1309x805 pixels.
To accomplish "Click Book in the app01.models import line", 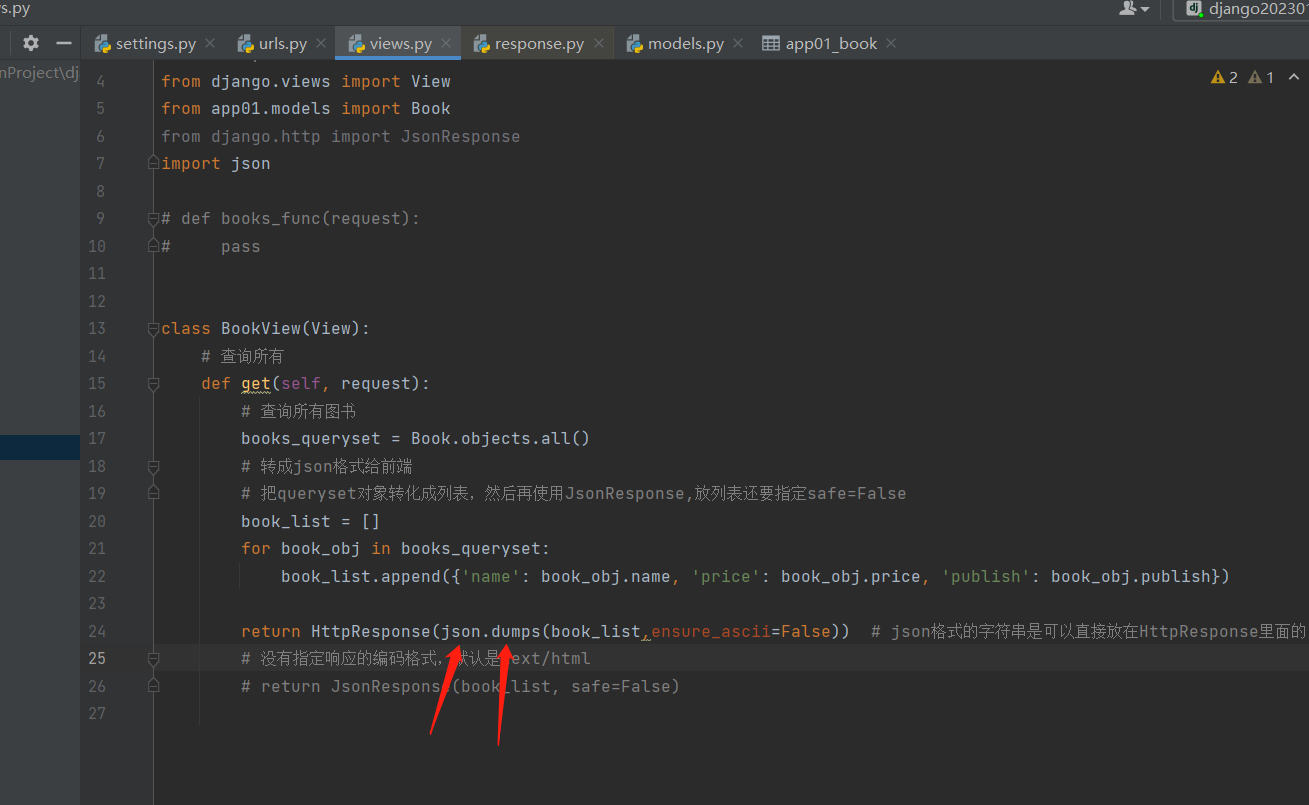I will click(x=431, y=108).
